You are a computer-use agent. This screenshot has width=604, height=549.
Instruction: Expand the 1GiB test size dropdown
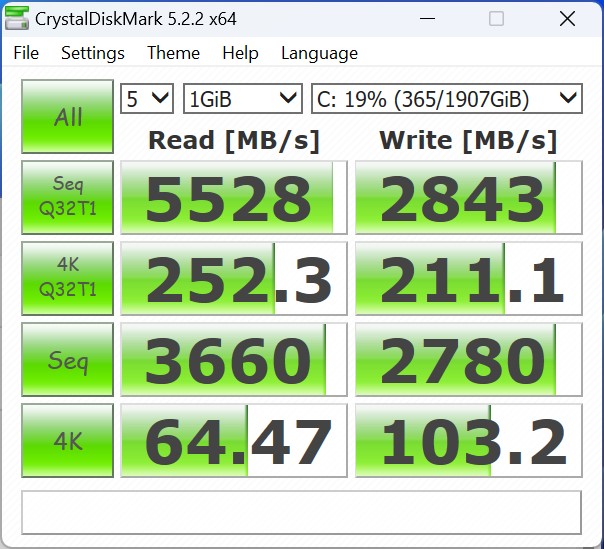click(x=242, y=98)
